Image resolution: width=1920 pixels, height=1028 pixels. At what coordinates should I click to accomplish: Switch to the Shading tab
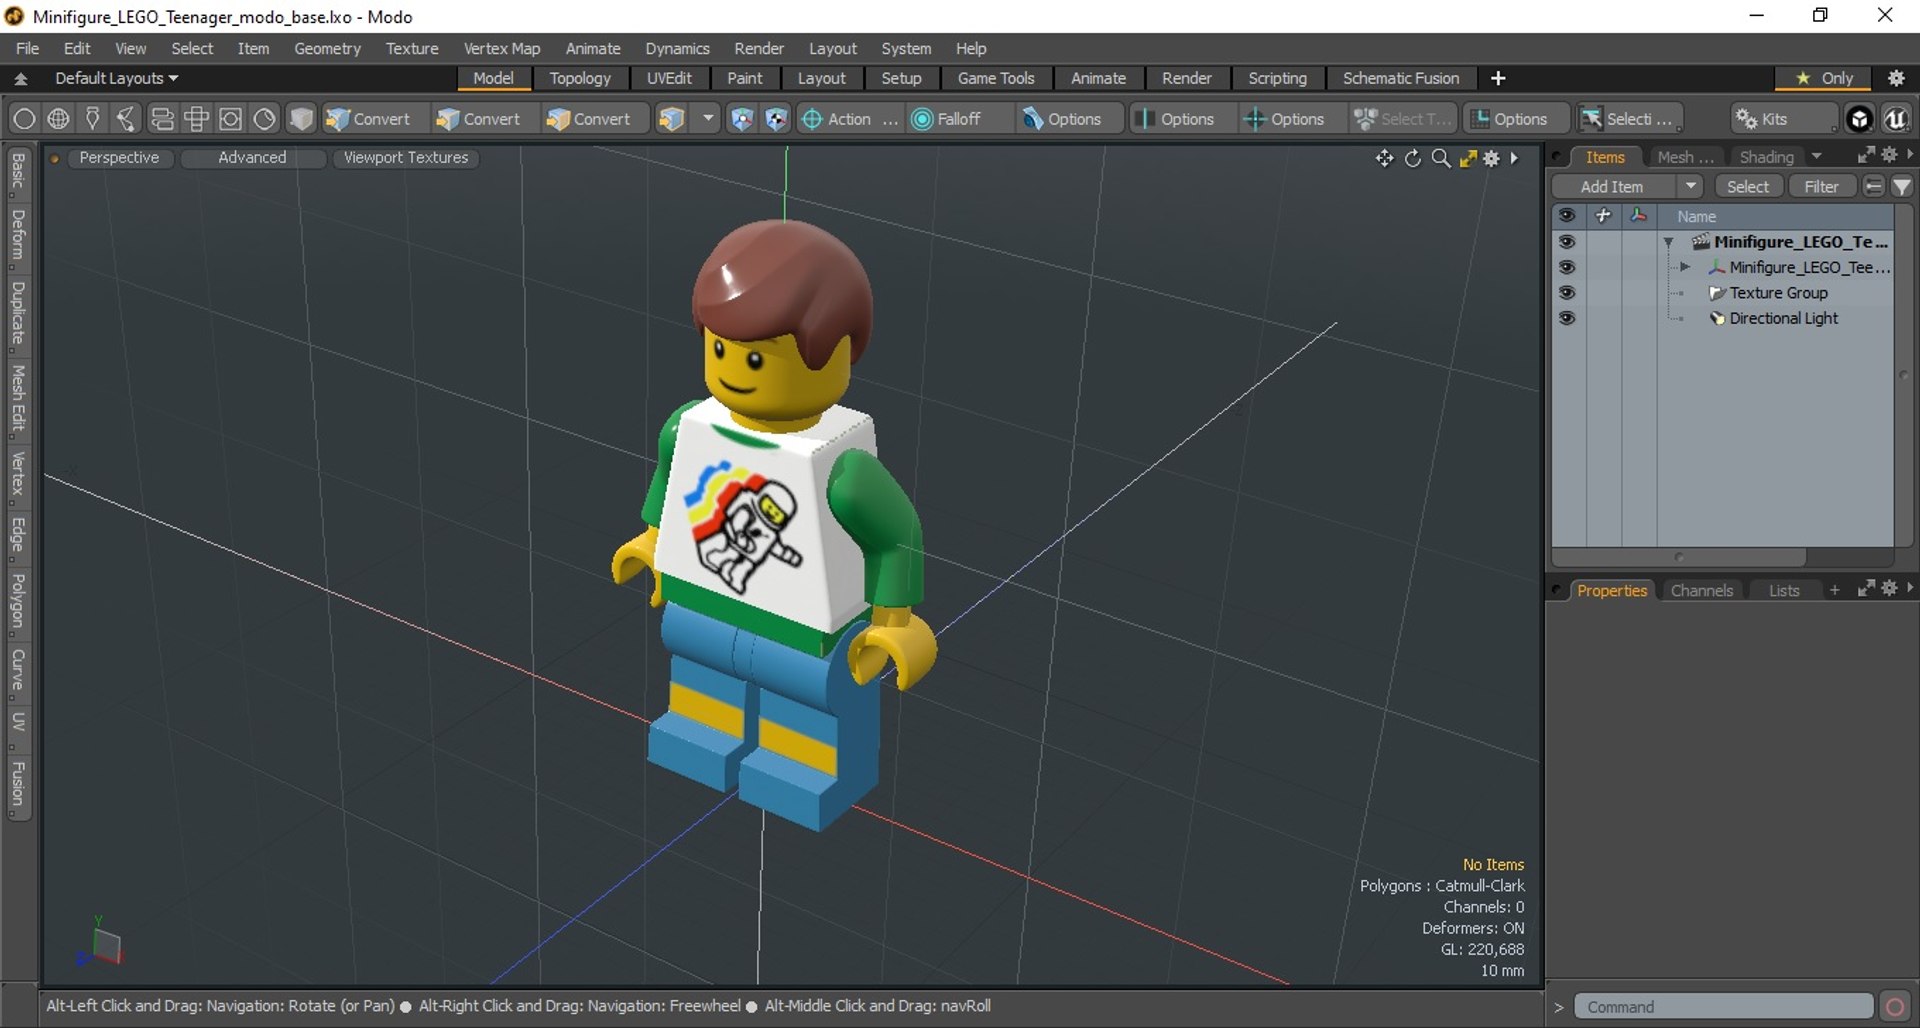click(1766, 157)
